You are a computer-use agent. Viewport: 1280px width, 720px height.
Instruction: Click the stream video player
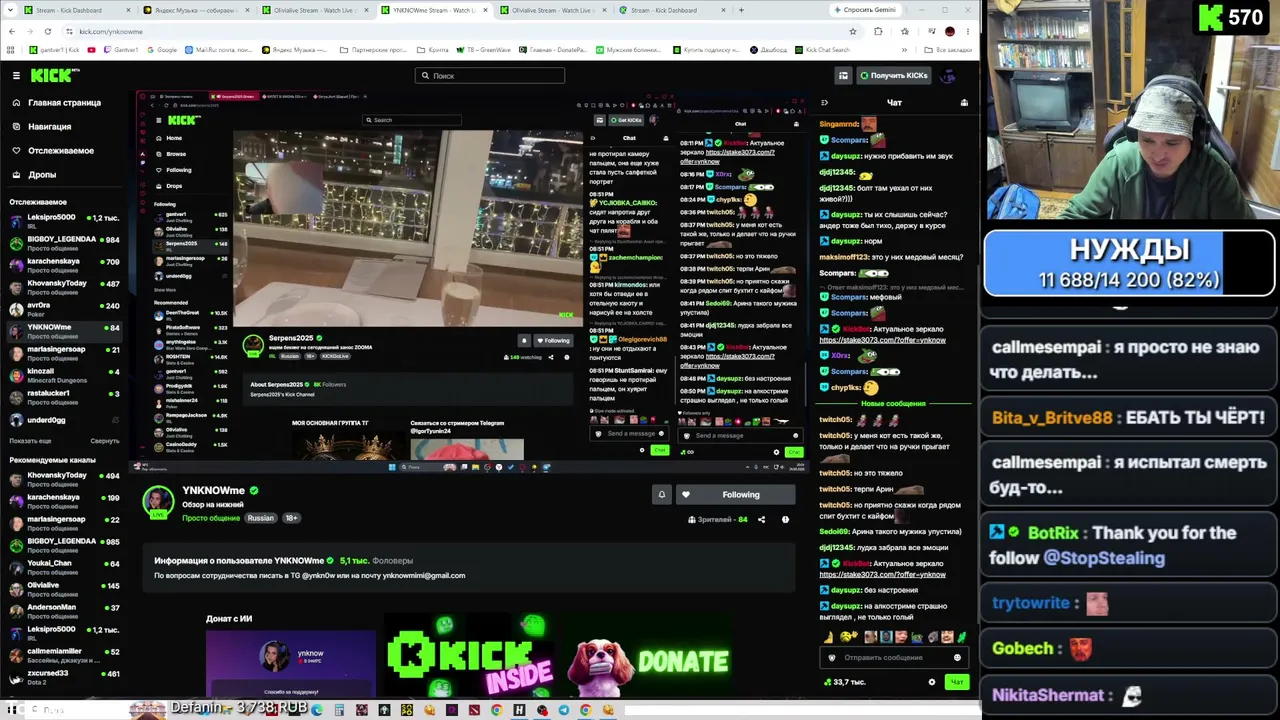[x=470, y=280]
